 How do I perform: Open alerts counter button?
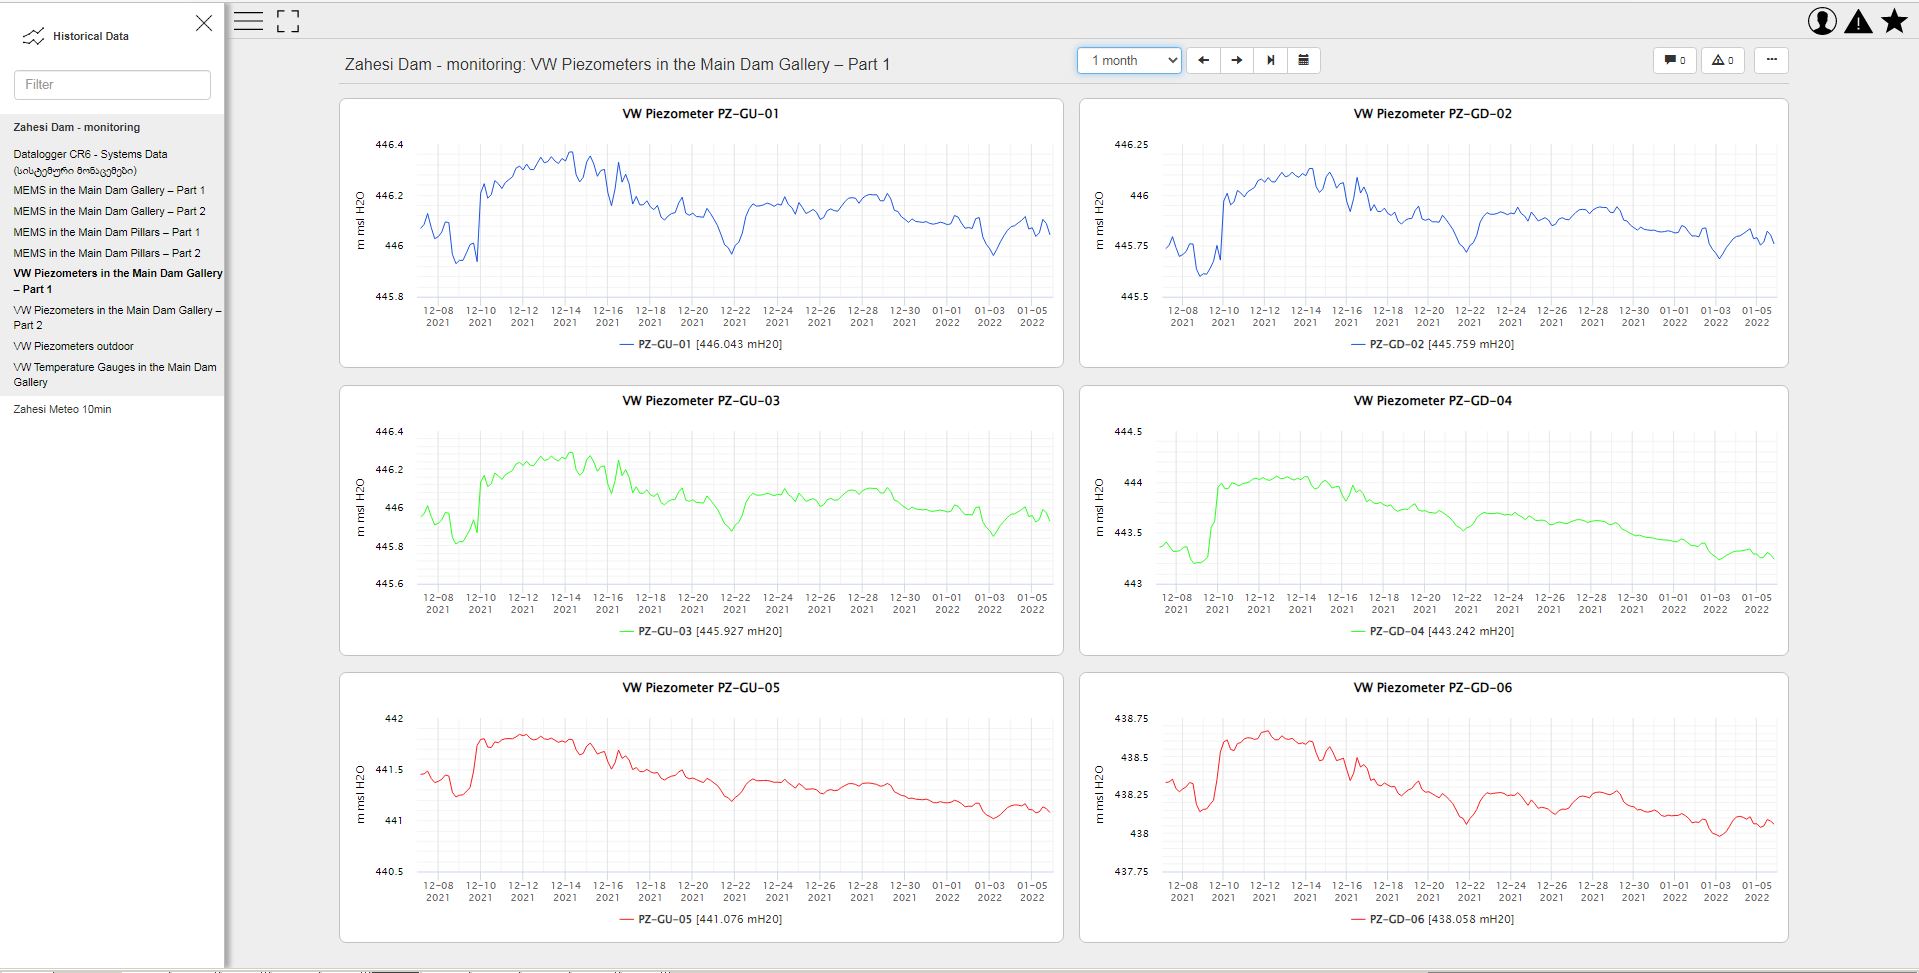[1723, 60]
